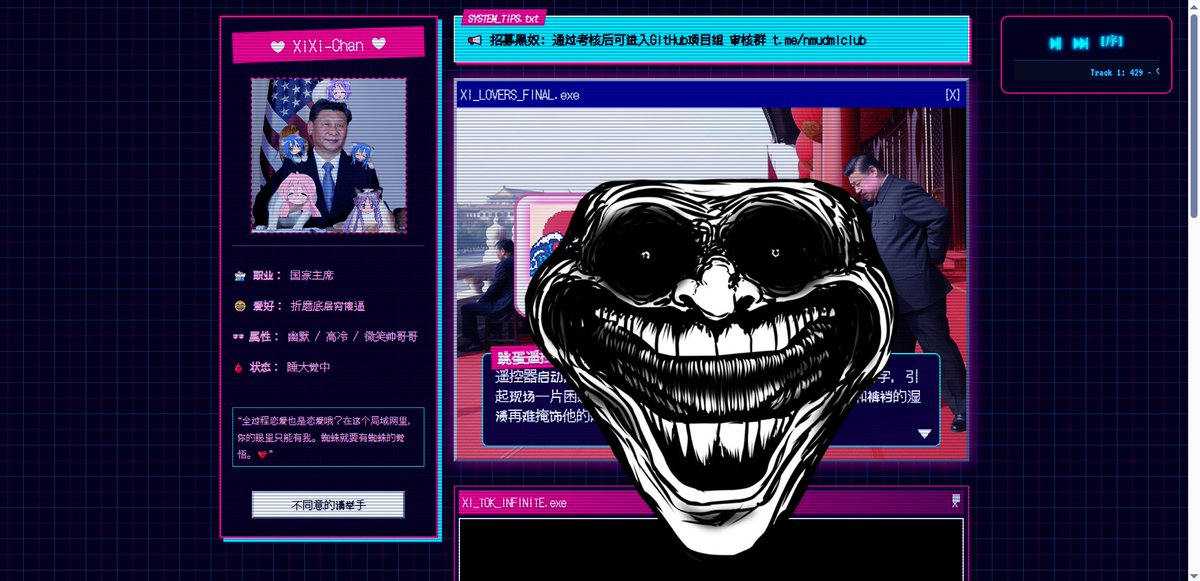Click the XI_LOVERS_FINAL.exe title bar
The height and width of the screenshot is (581, 1200).
click(711, 95)
